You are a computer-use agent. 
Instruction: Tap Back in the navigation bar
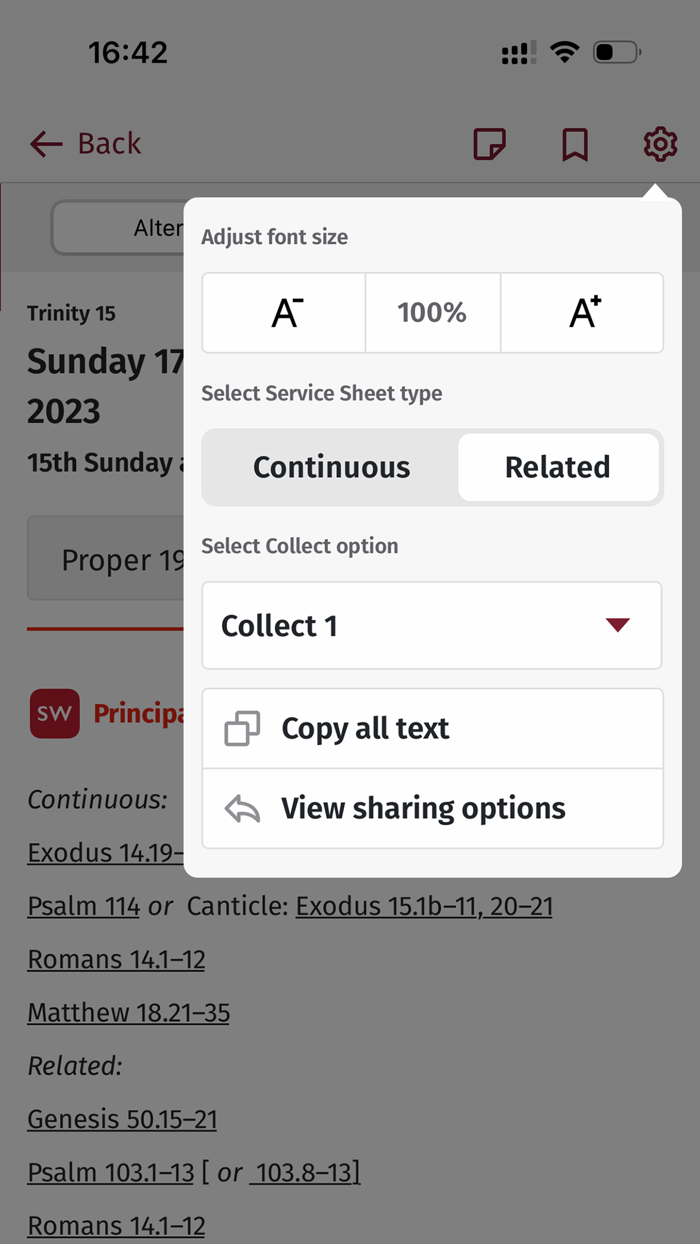coord(110,144)
